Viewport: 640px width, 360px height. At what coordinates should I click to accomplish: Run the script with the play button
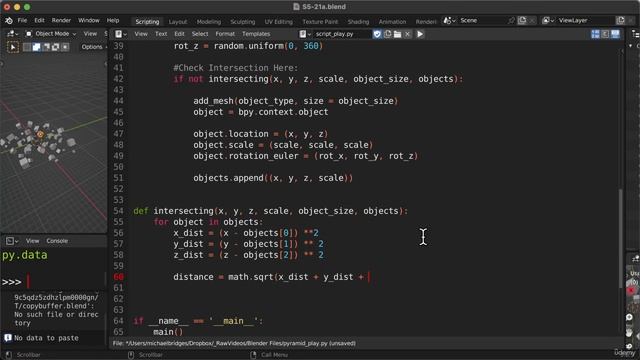coord(420,34)
